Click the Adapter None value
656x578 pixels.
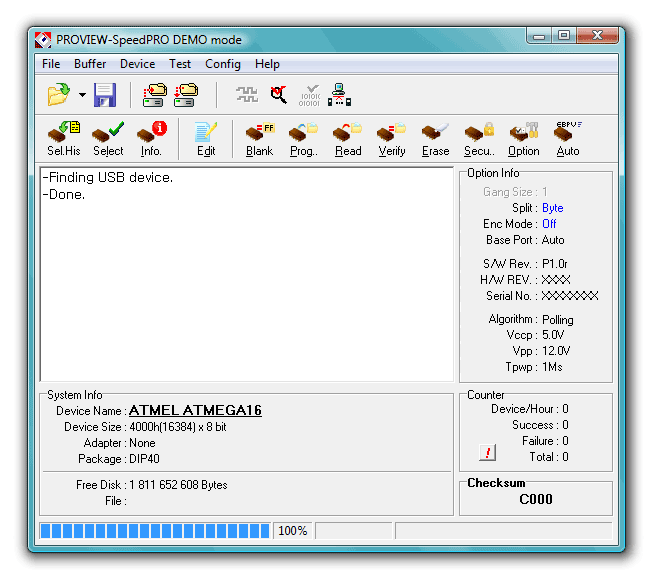coord(142,443)
